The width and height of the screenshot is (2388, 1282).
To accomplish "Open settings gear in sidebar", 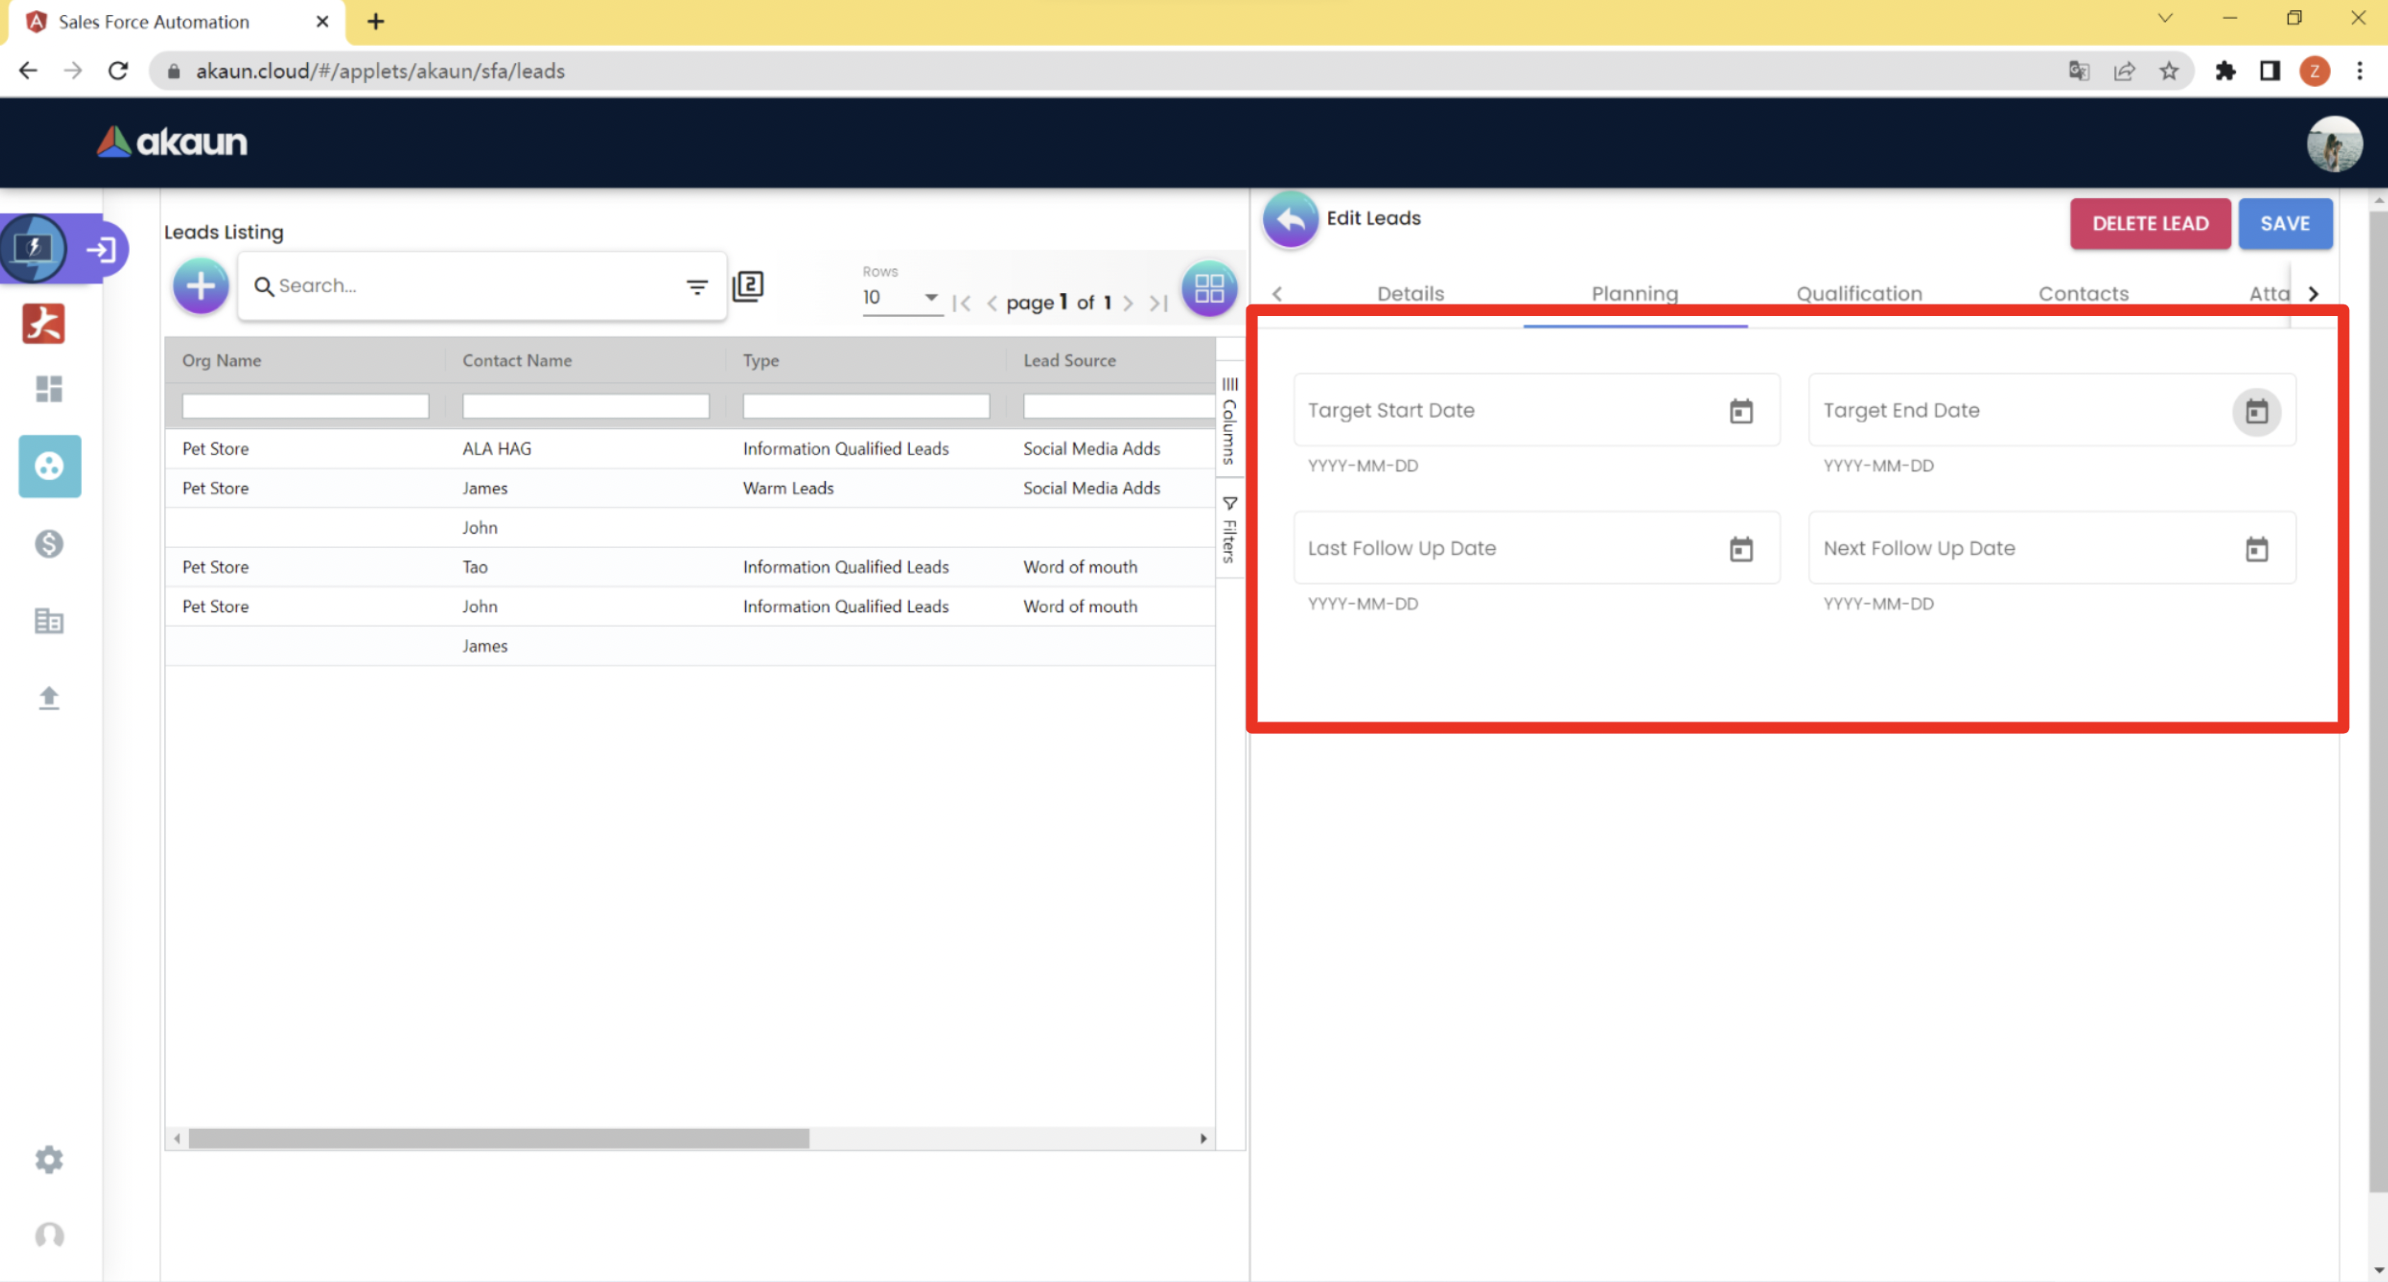I will point(49,1159).
